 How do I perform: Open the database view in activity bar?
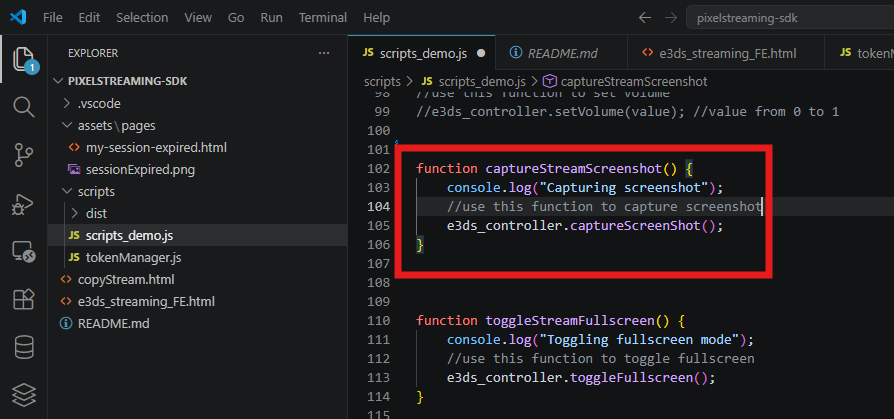click(23, 347)
